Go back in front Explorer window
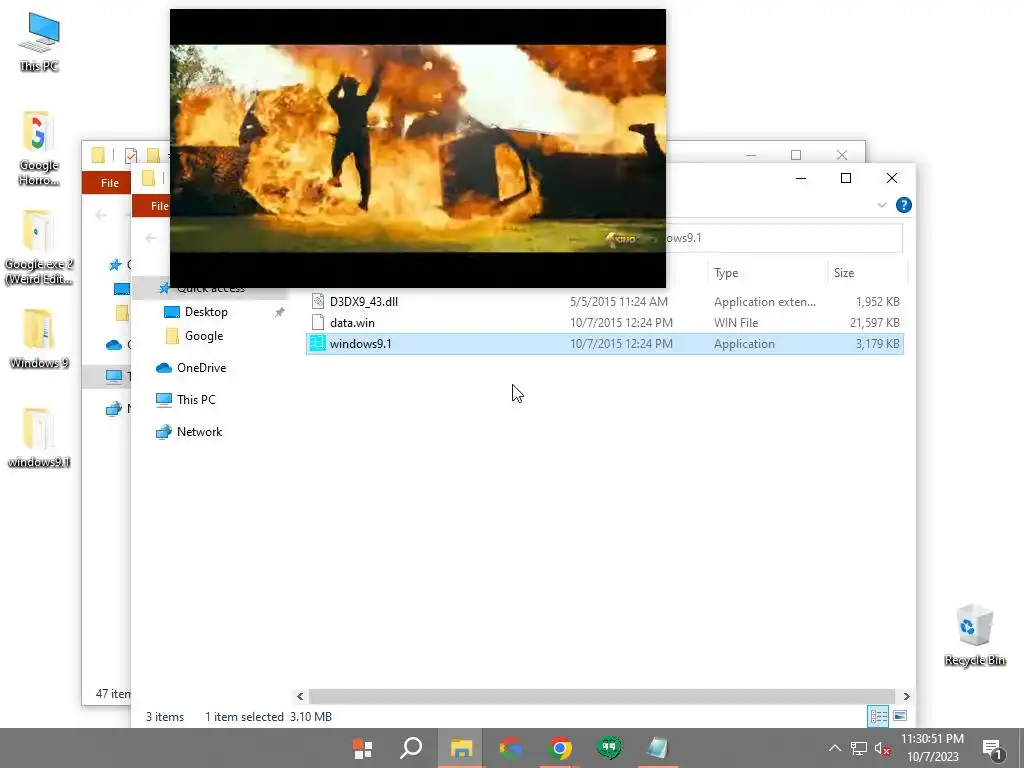 (152, 238)
